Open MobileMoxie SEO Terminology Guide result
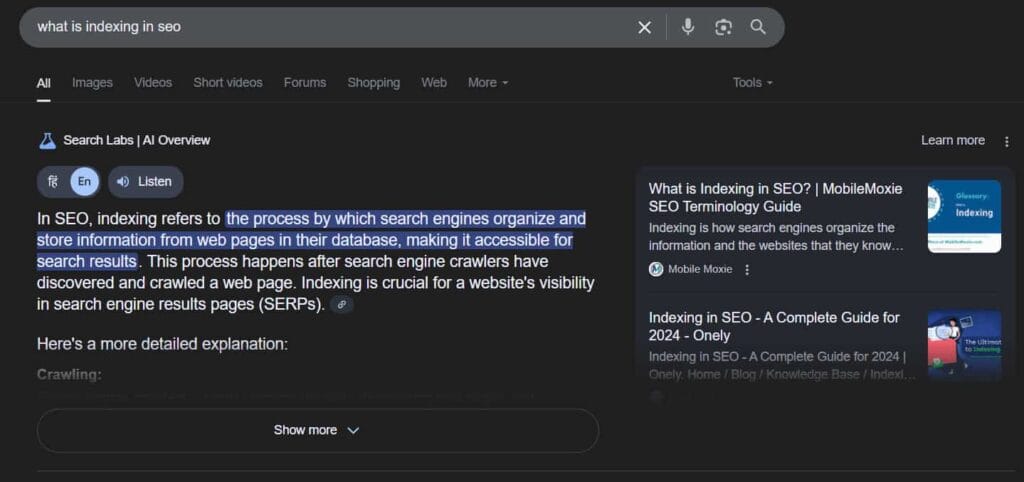This screenshot has width=1024, height=482. [x=775, y=198]
